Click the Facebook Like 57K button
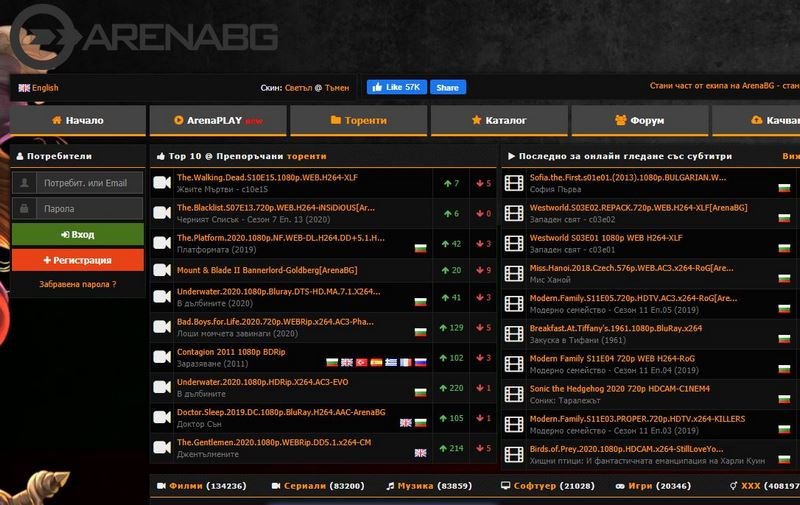 pyautogui.click(x=397, y=87)
